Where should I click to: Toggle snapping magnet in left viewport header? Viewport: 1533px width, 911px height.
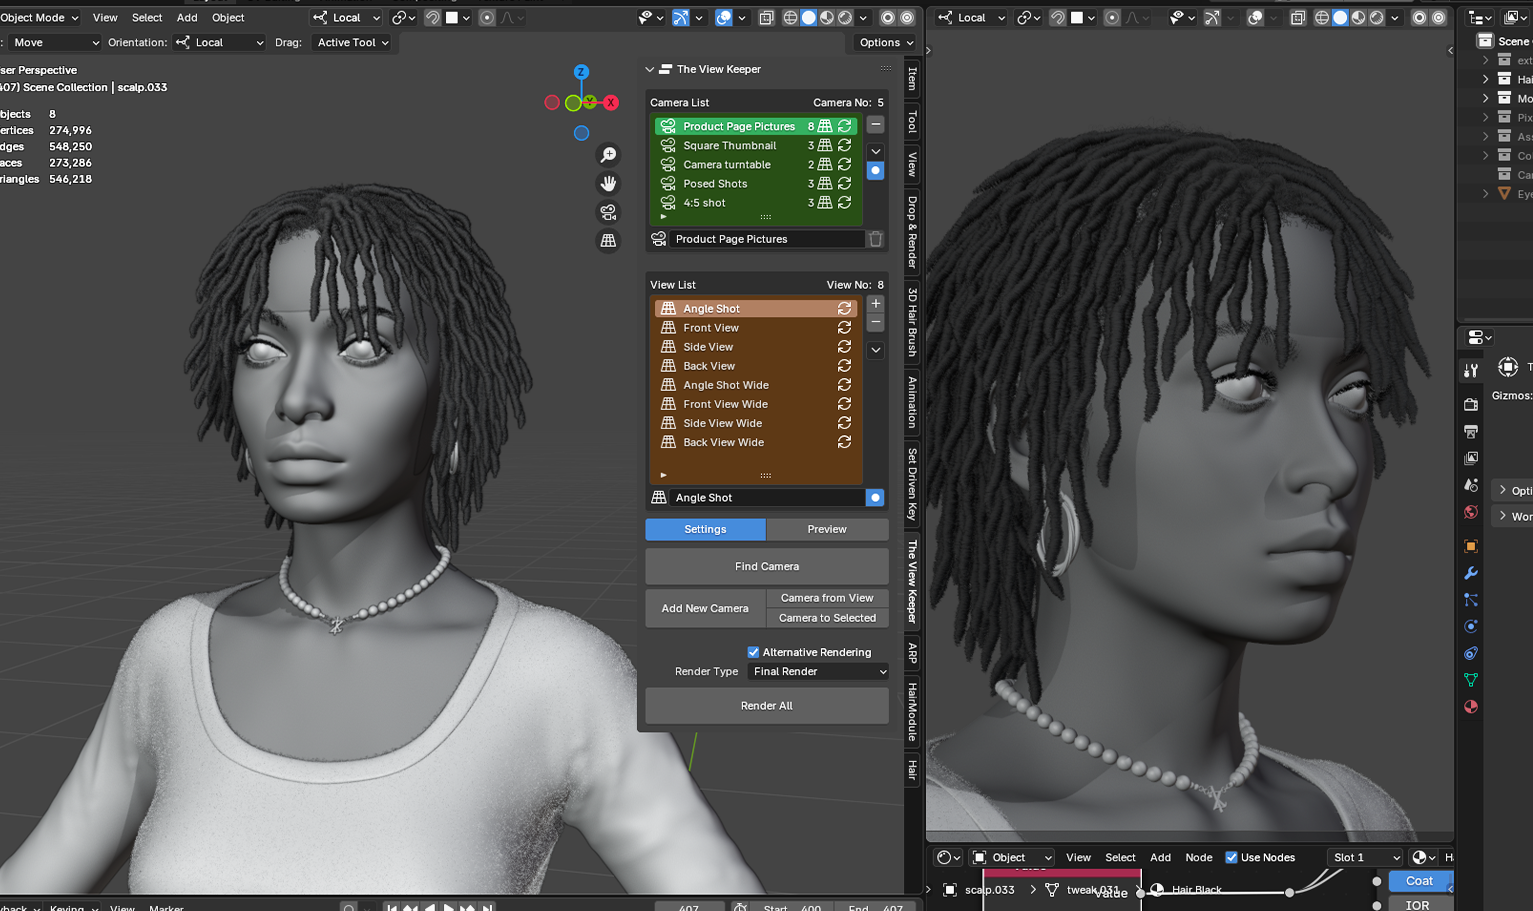(433, 17)
